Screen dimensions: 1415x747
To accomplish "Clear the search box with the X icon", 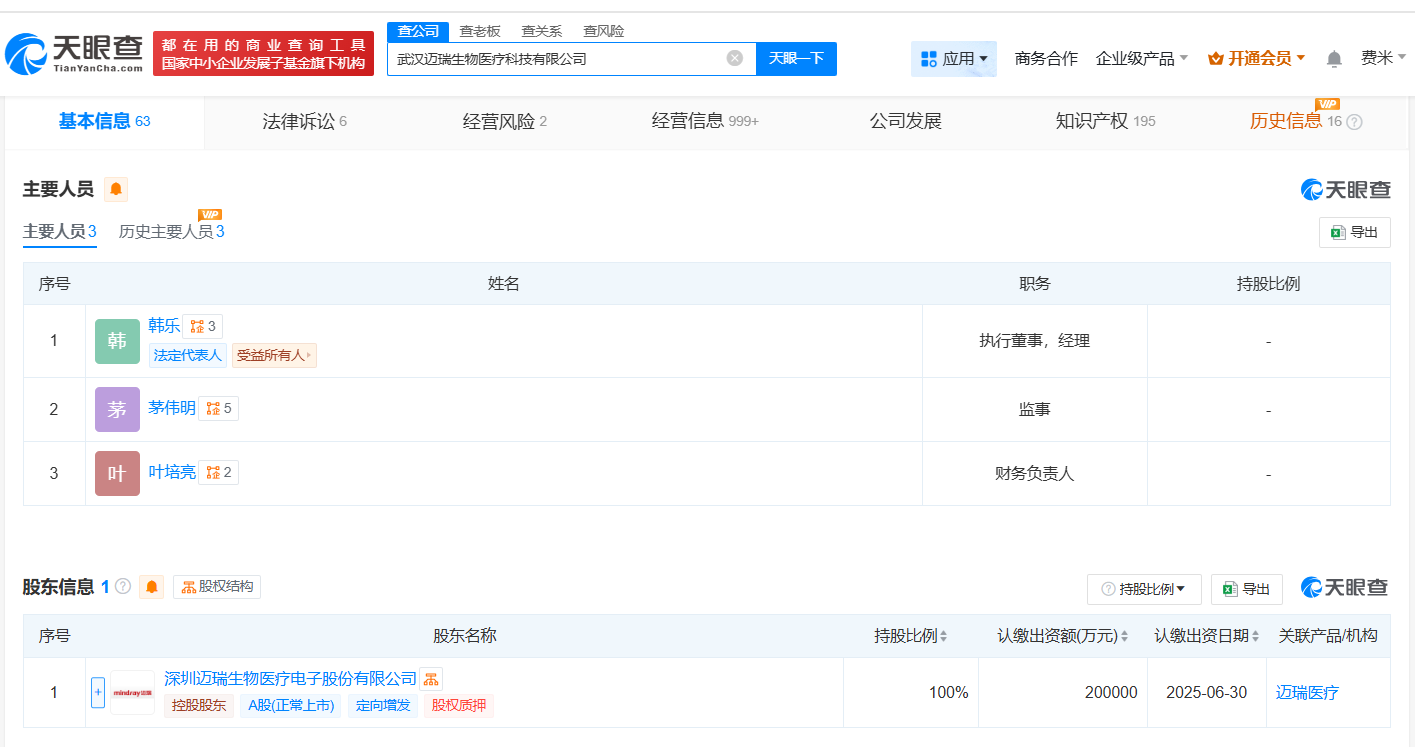I will tap(735, 58).
